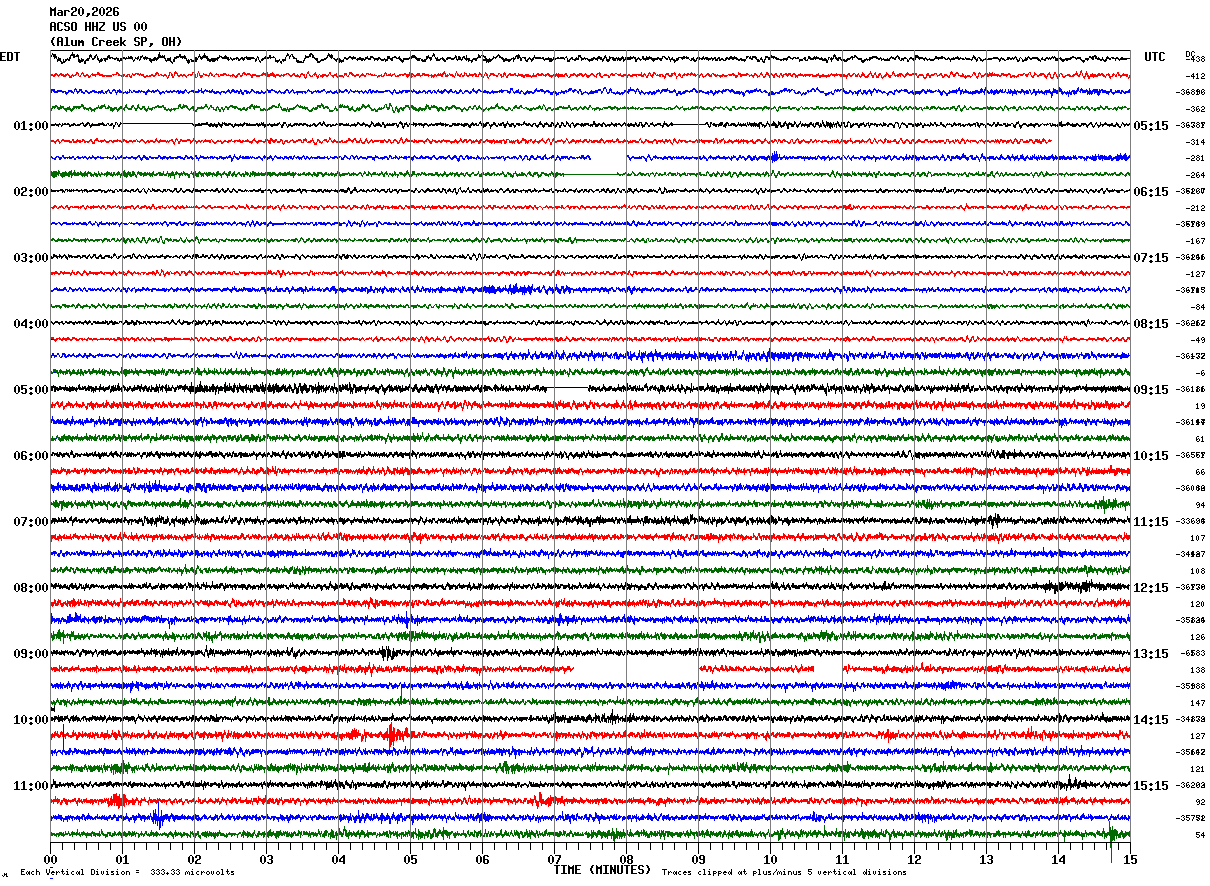Select the EDT time zone header
This screenshot has width=1210, height=886.
(10, 57)
